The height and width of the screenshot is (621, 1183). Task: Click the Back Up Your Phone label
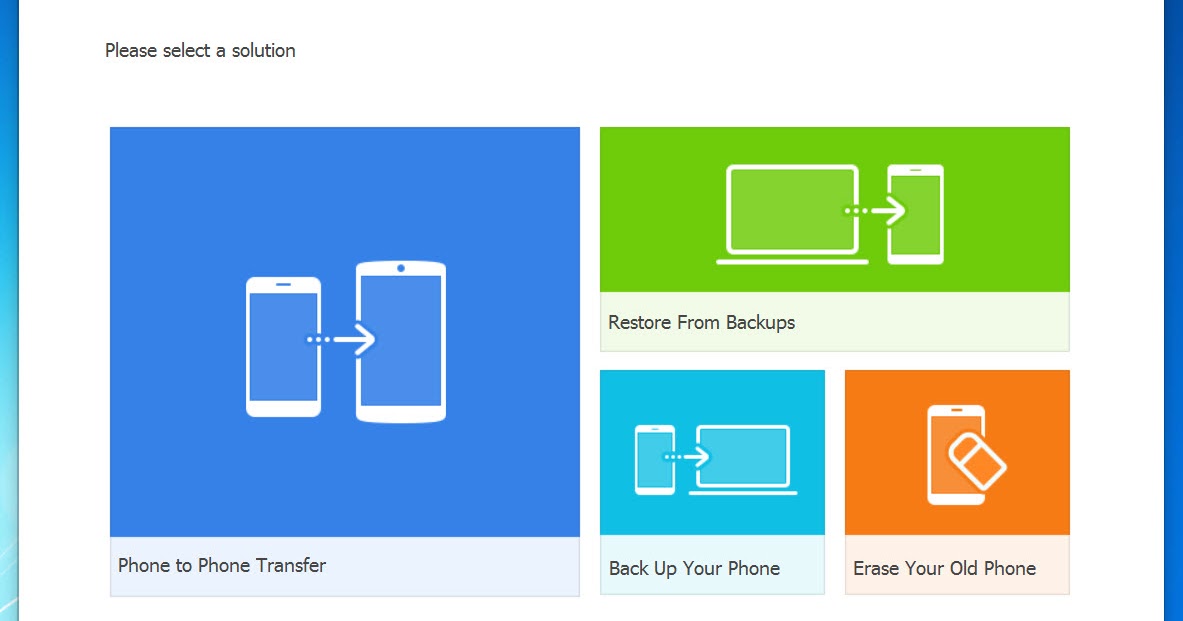coord(694,567)
